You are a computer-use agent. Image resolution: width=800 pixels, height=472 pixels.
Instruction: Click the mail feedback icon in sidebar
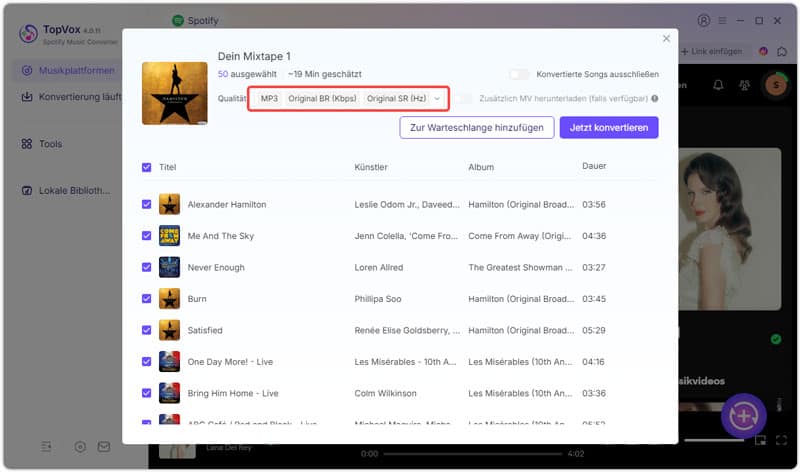(x=104, y=447)
